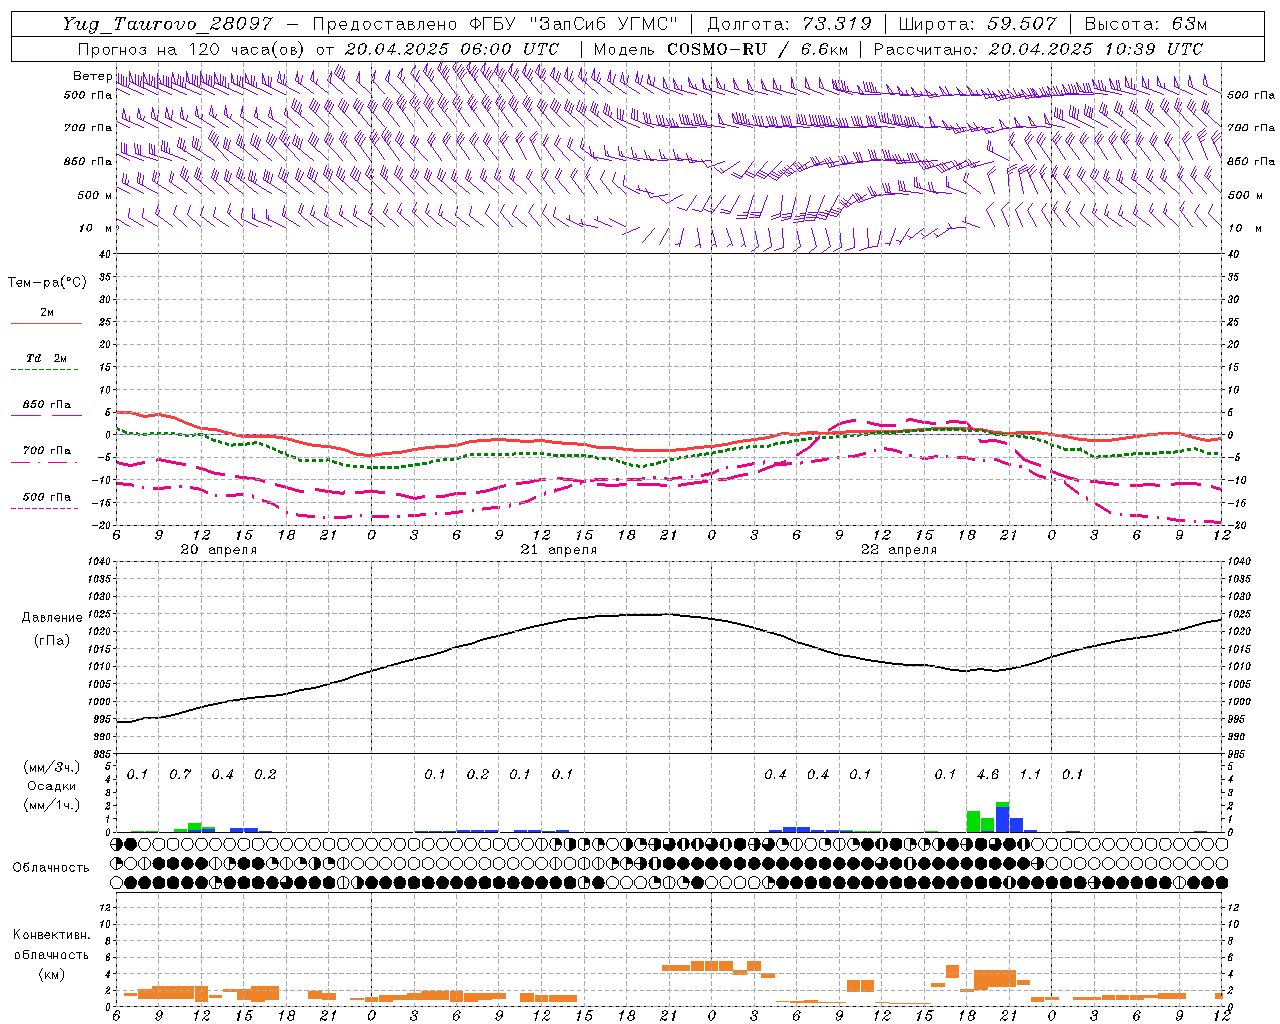This screenshot has height=1024, width=1280.
Task: Click the Тем-ра(°C) temperature panel label
Action: point(47,283)
